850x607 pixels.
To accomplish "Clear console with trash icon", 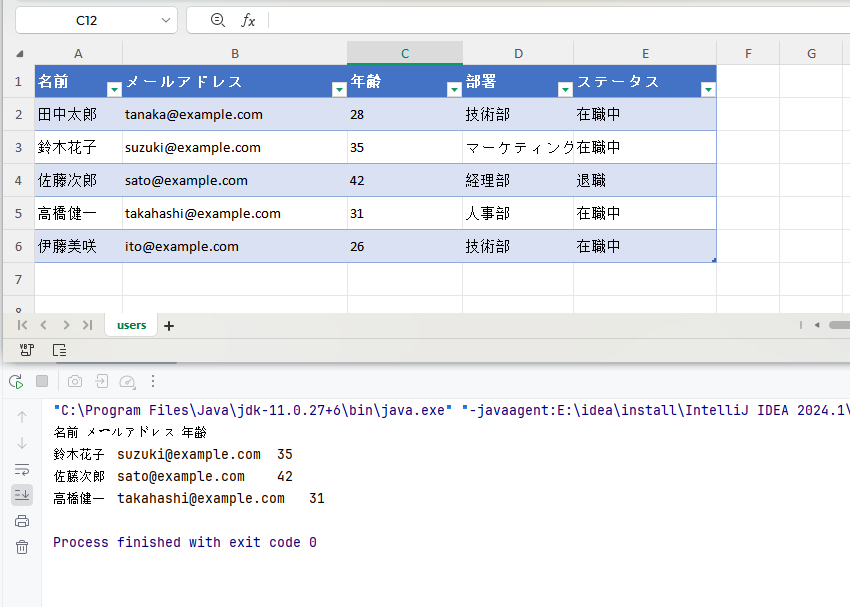I will 22,547.
